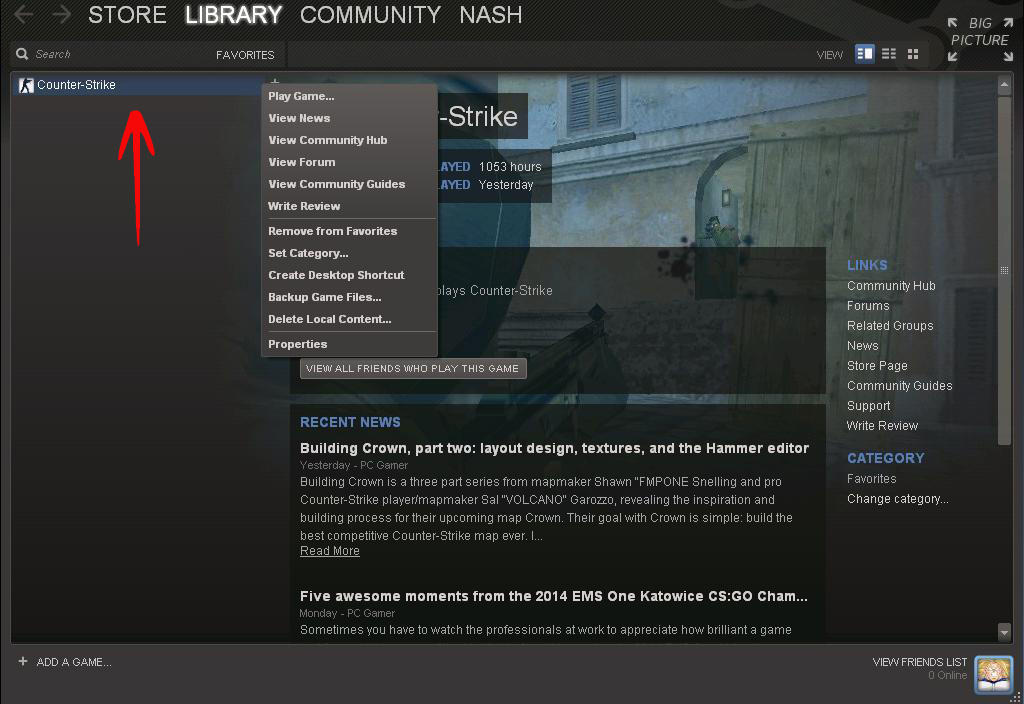This screenshot has height=704, width=1024.
Task: Choose Write Review in context menu
Action: (304, 206)
